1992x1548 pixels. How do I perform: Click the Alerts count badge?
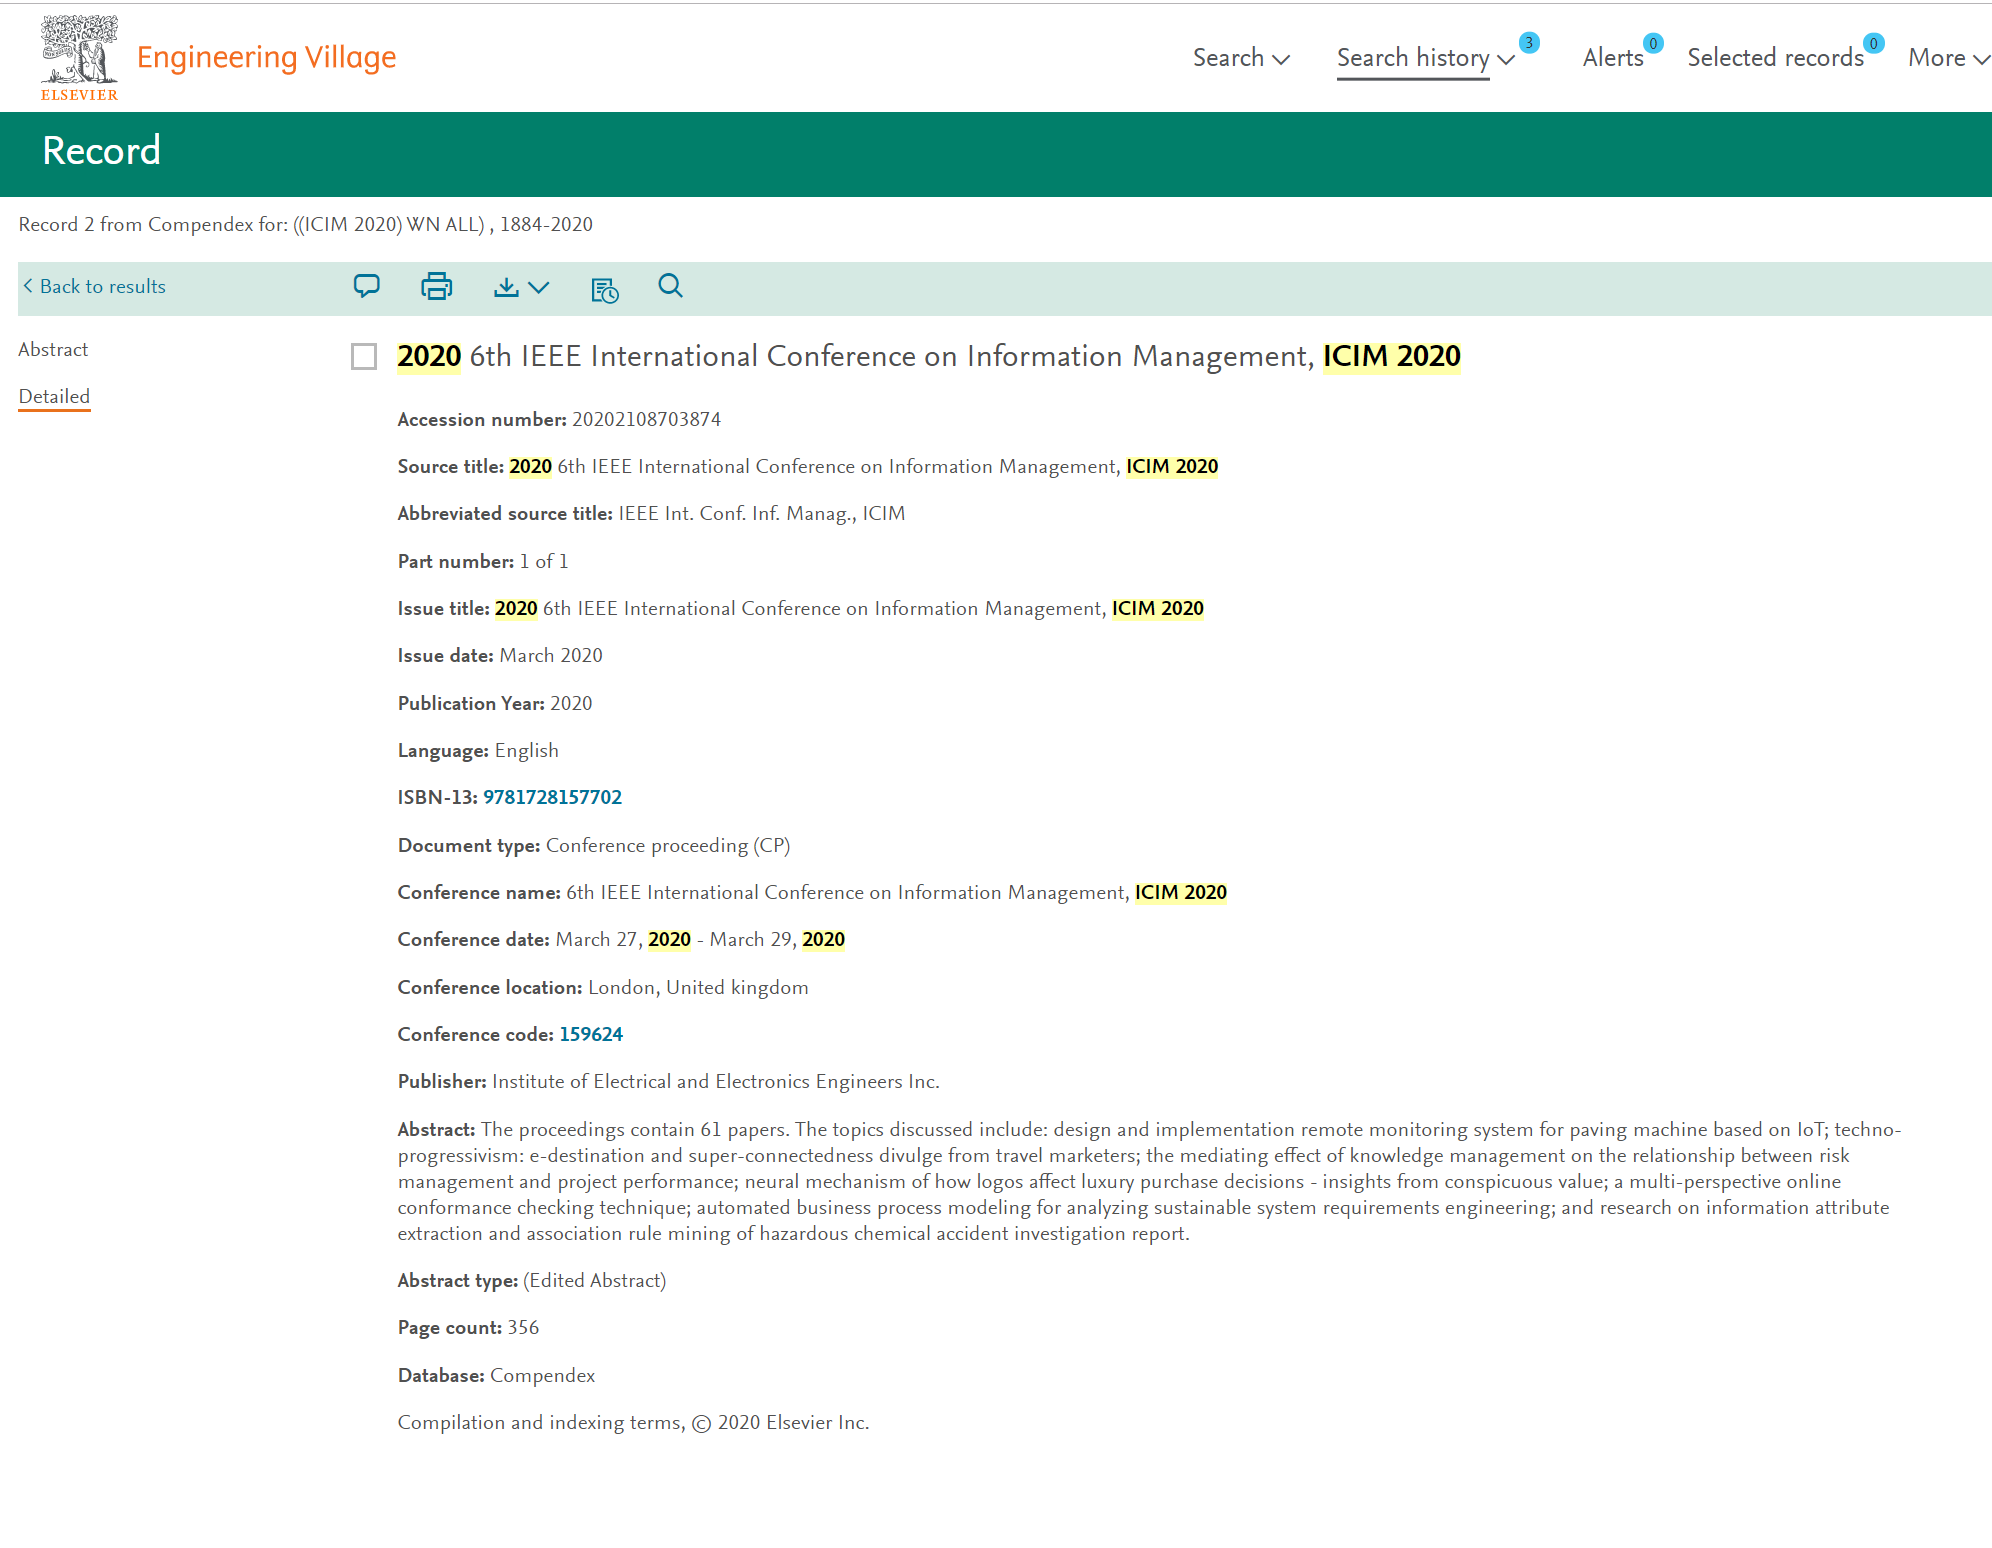pos(1653,43)
